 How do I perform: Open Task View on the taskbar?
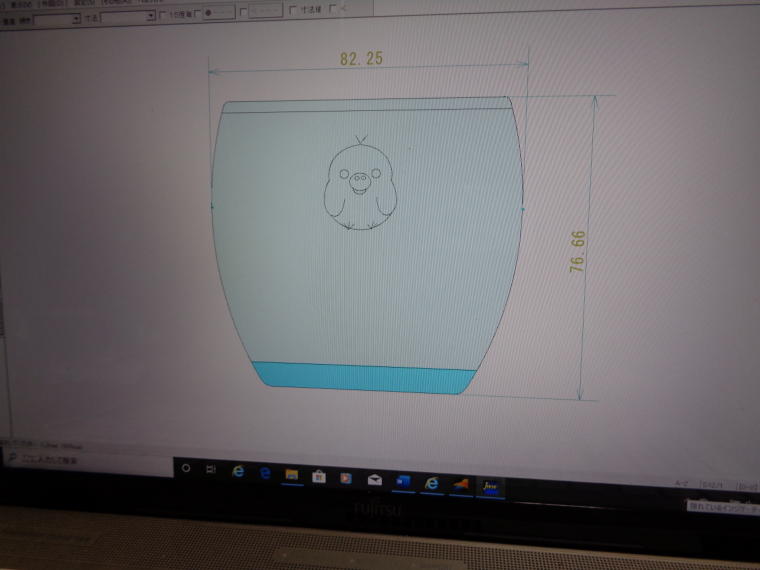211,469
